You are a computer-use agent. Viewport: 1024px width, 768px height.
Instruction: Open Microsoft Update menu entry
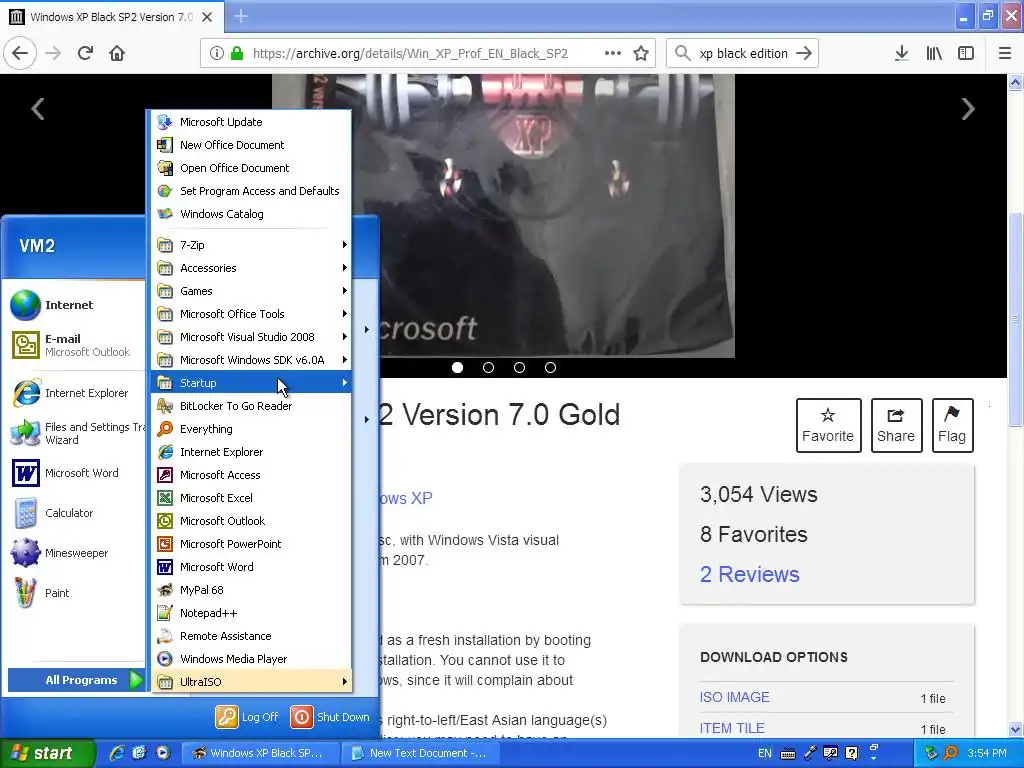[251, 122]
